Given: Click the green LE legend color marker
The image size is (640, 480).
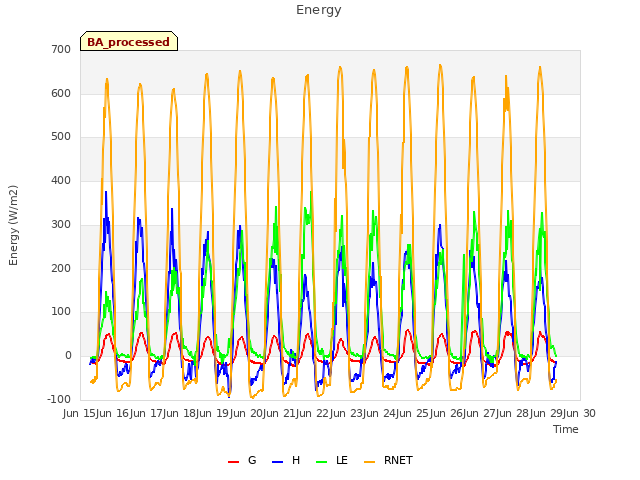Looking at the screenshot, I should [x=322, y=462].
